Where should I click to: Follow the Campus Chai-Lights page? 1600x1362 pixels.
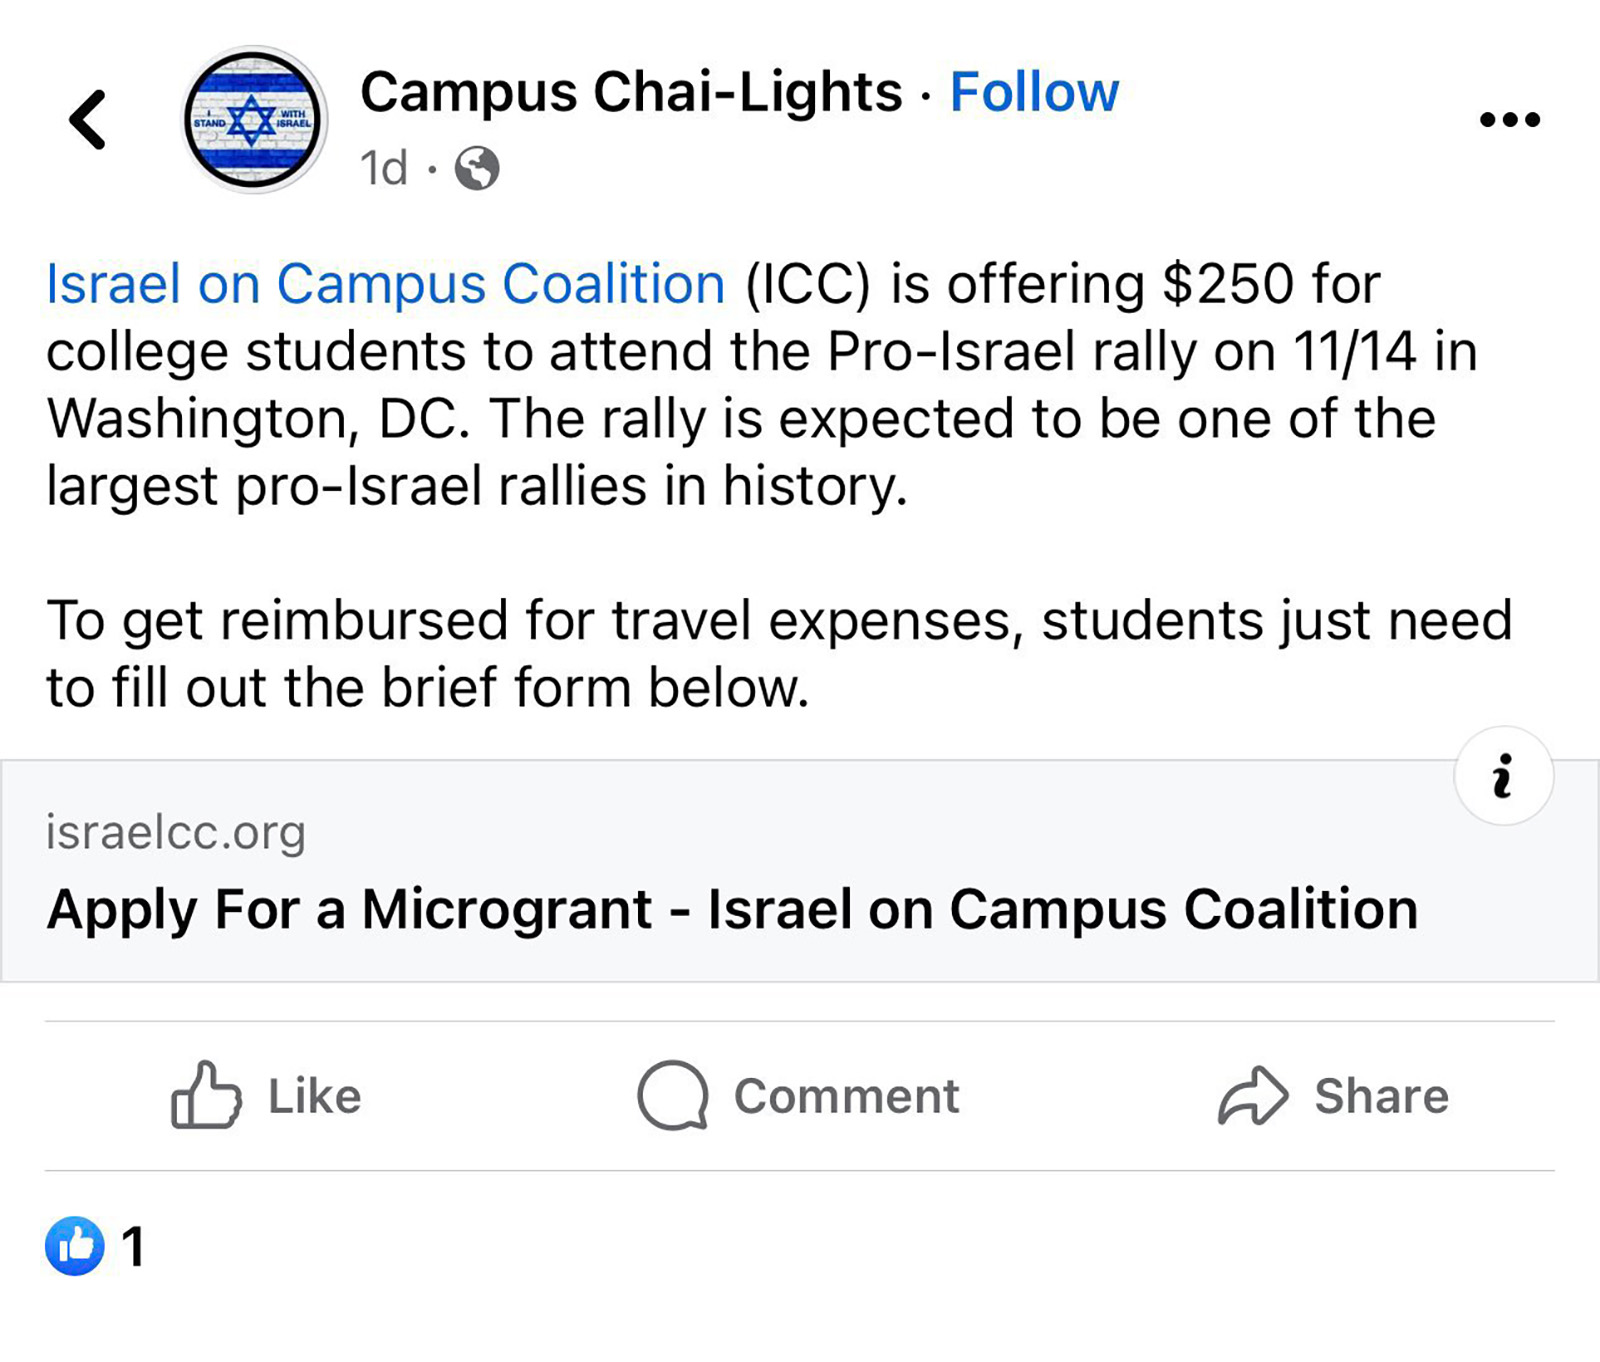tap(1034, 92)
